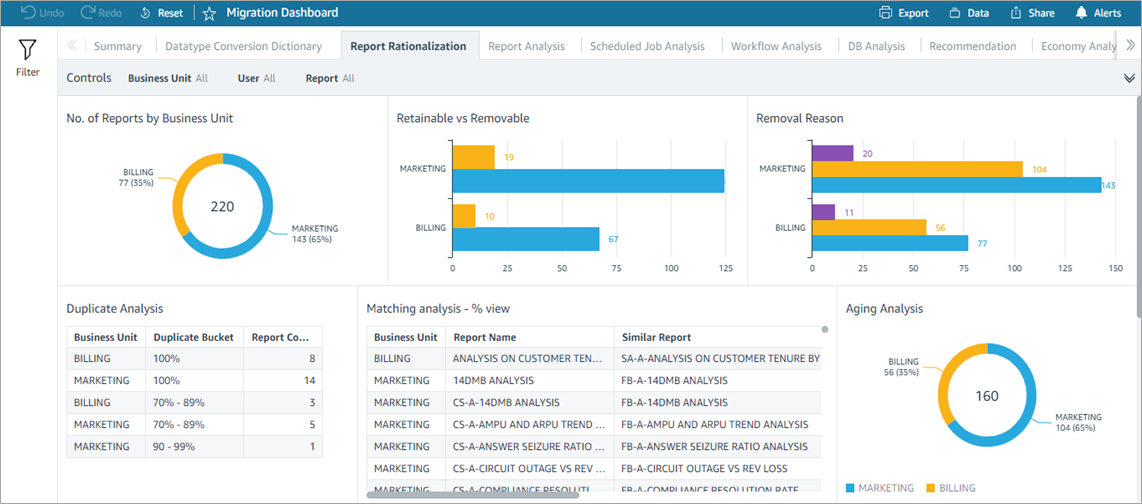Click the Reset label in toolbar
Screen dimensions: 1142x504
170,13
